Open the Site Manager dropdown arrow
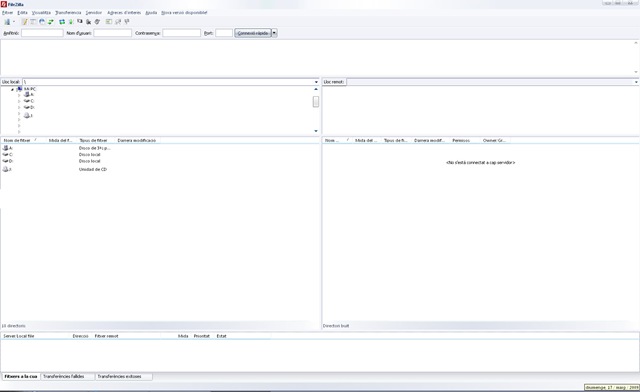The height and width of the screenshot is (392, 640). tap(14, 22)
